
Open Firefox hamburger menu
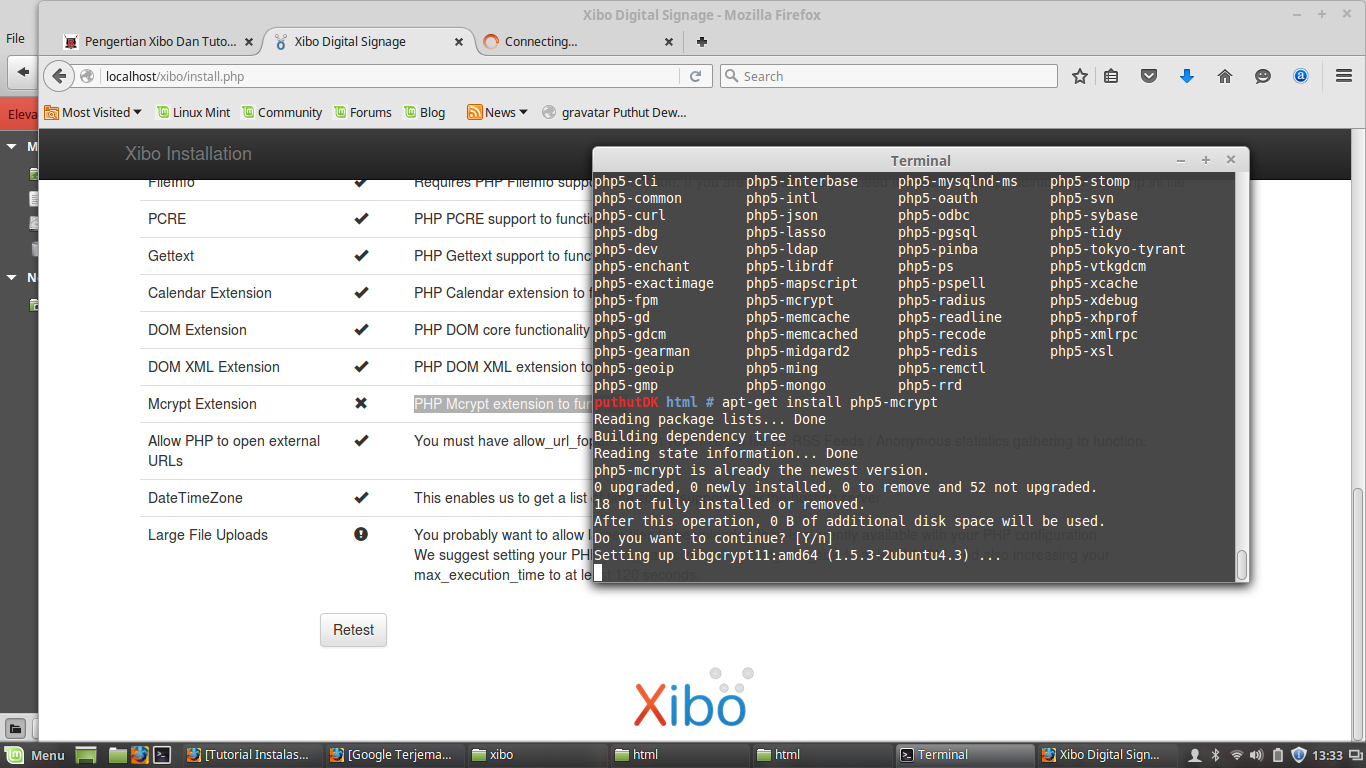point(1344,76)
